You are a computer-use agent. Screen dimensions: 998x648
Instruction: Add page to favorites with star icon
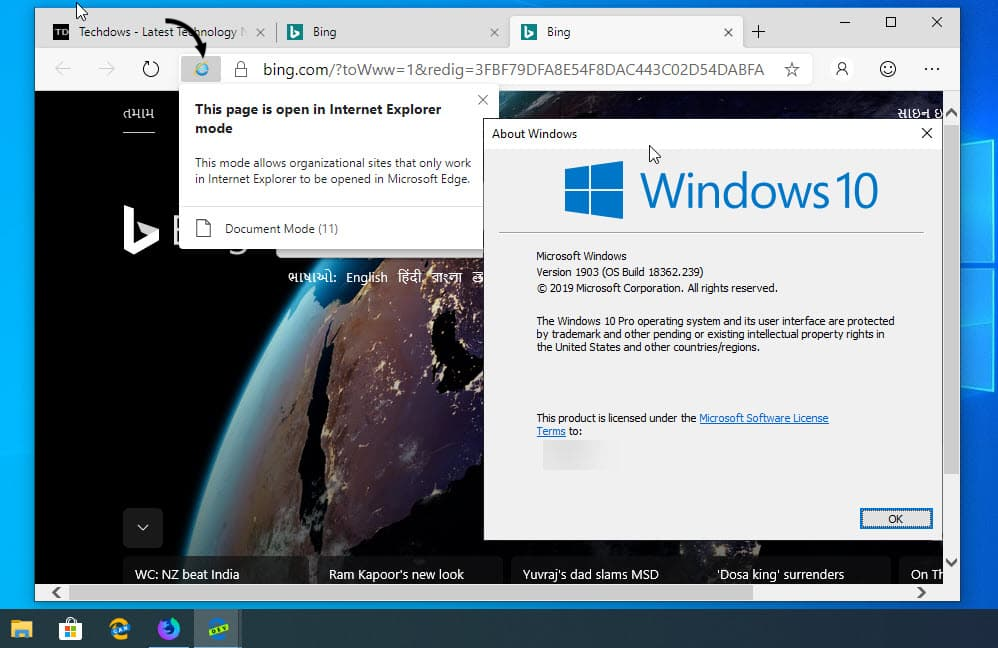click(791, 69)
